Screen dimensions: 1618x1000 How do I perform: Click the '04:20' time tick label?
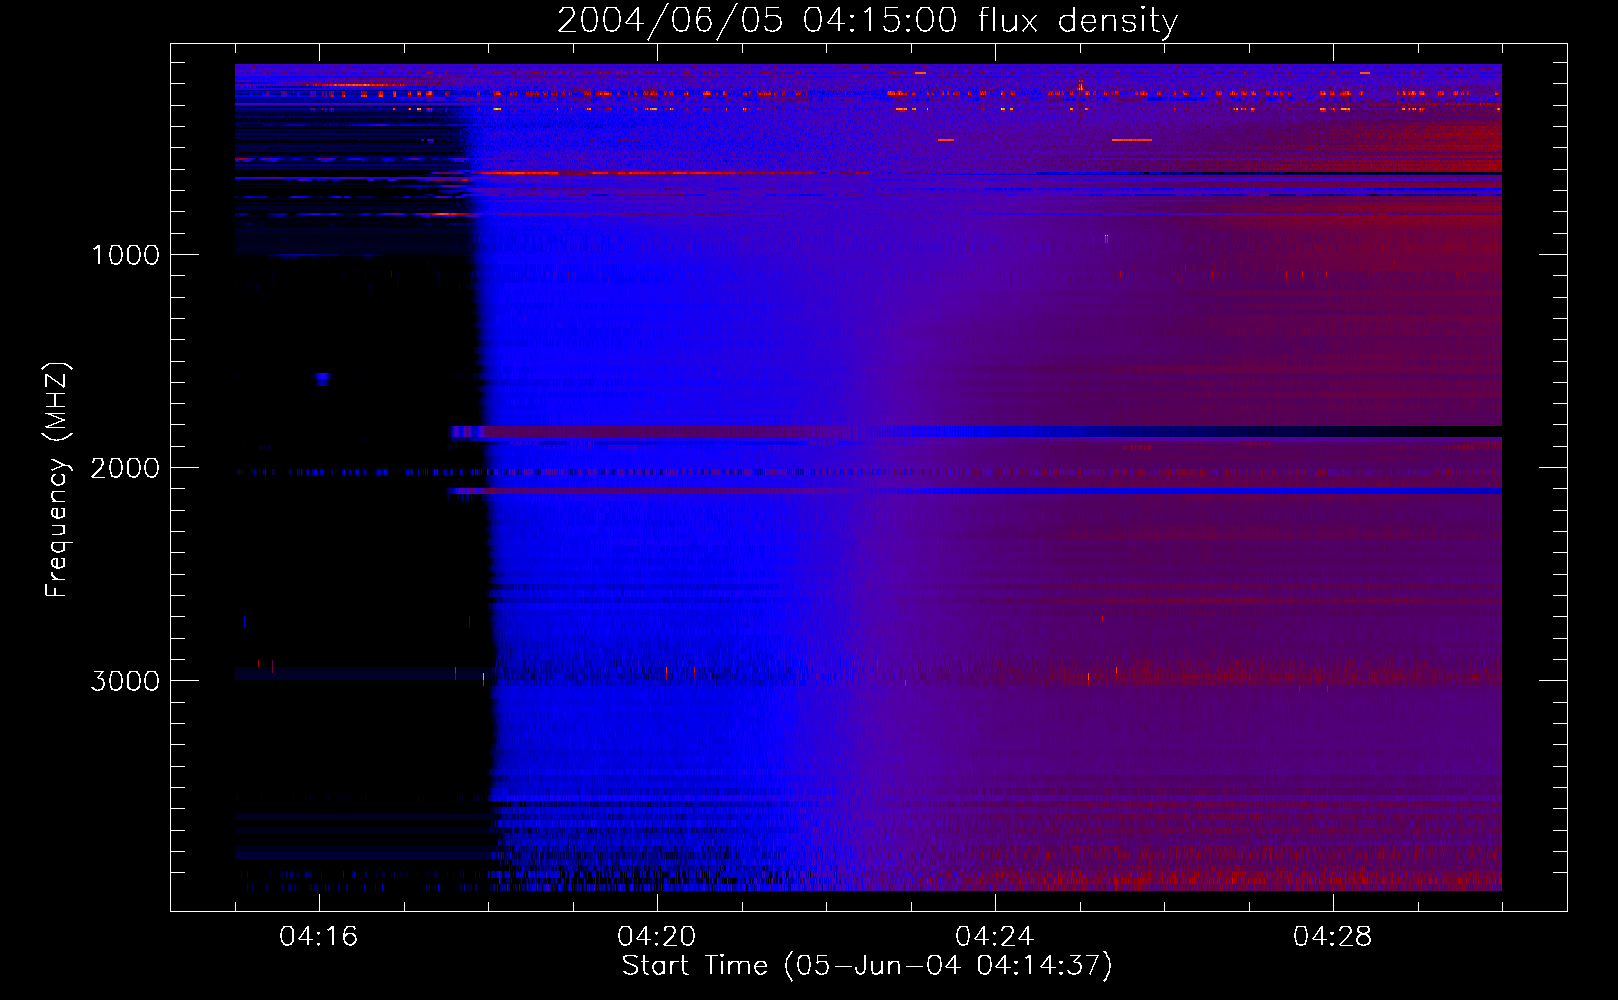tap(657, 936)
